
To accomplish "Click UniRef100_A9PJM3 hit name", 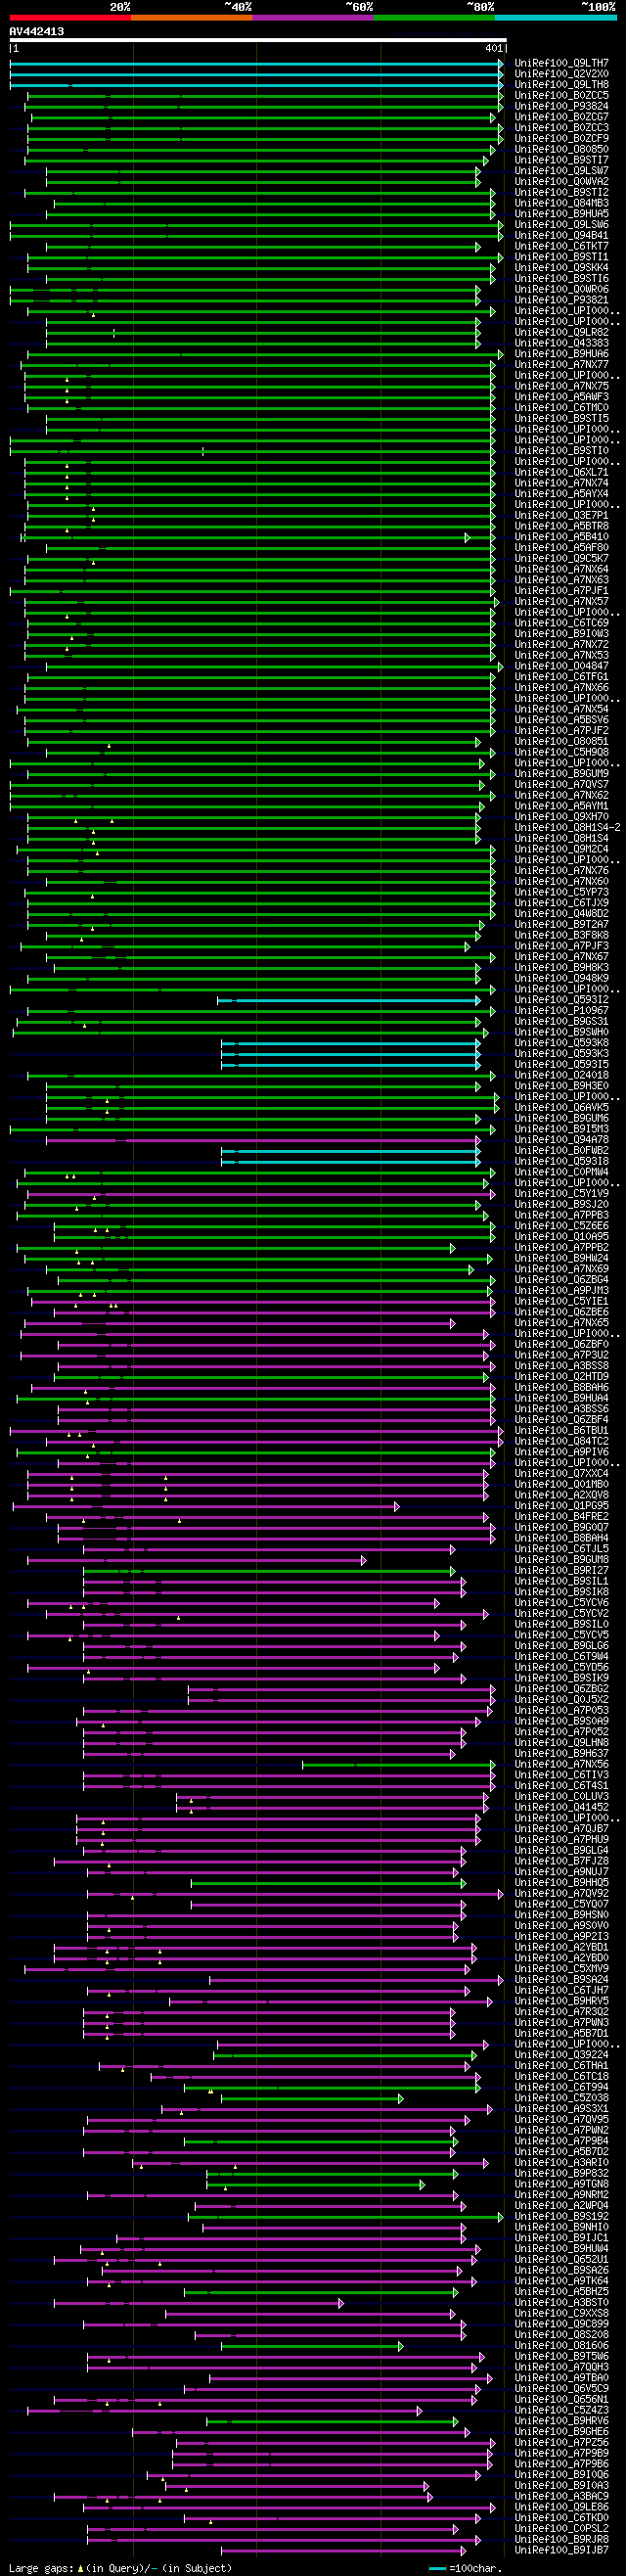I will pos(561,1291).
